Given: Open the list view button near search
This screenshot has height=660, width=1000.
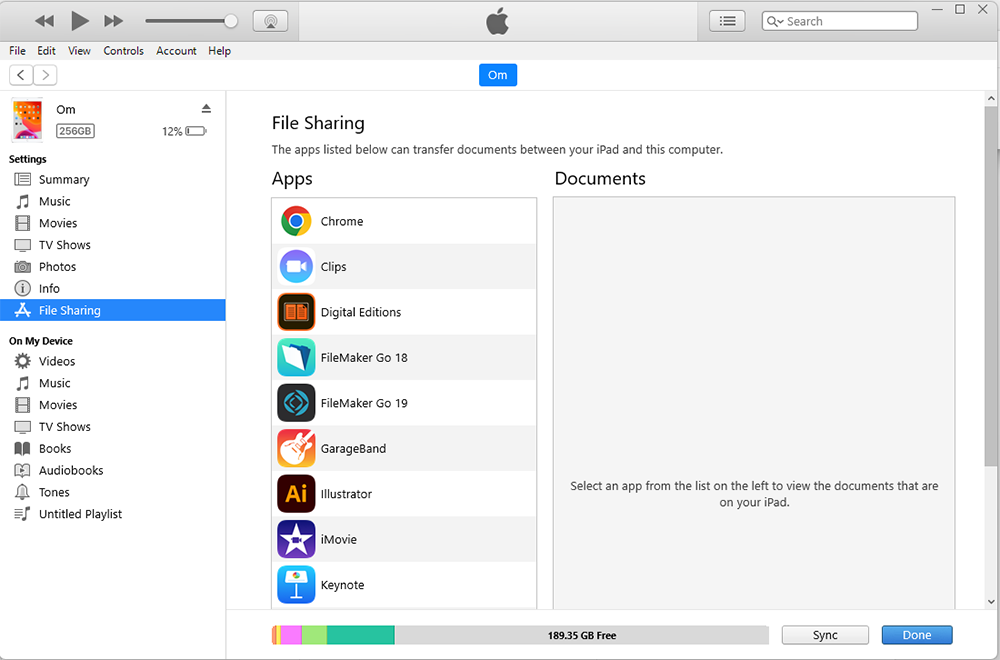Looking at the screenshot, I should coord(727,21).
